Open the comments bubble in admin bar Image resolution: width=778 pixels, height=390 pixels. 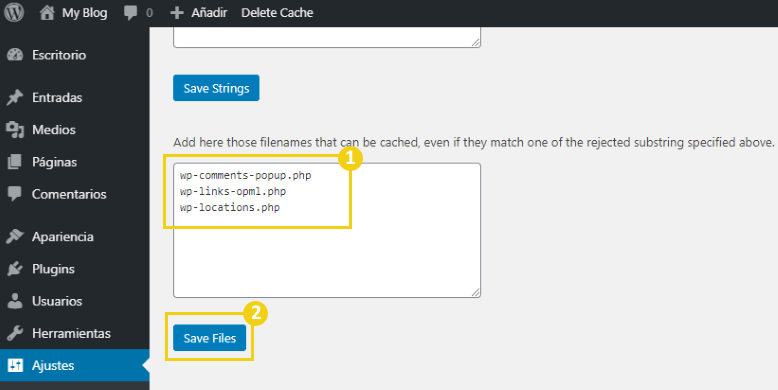130,13
